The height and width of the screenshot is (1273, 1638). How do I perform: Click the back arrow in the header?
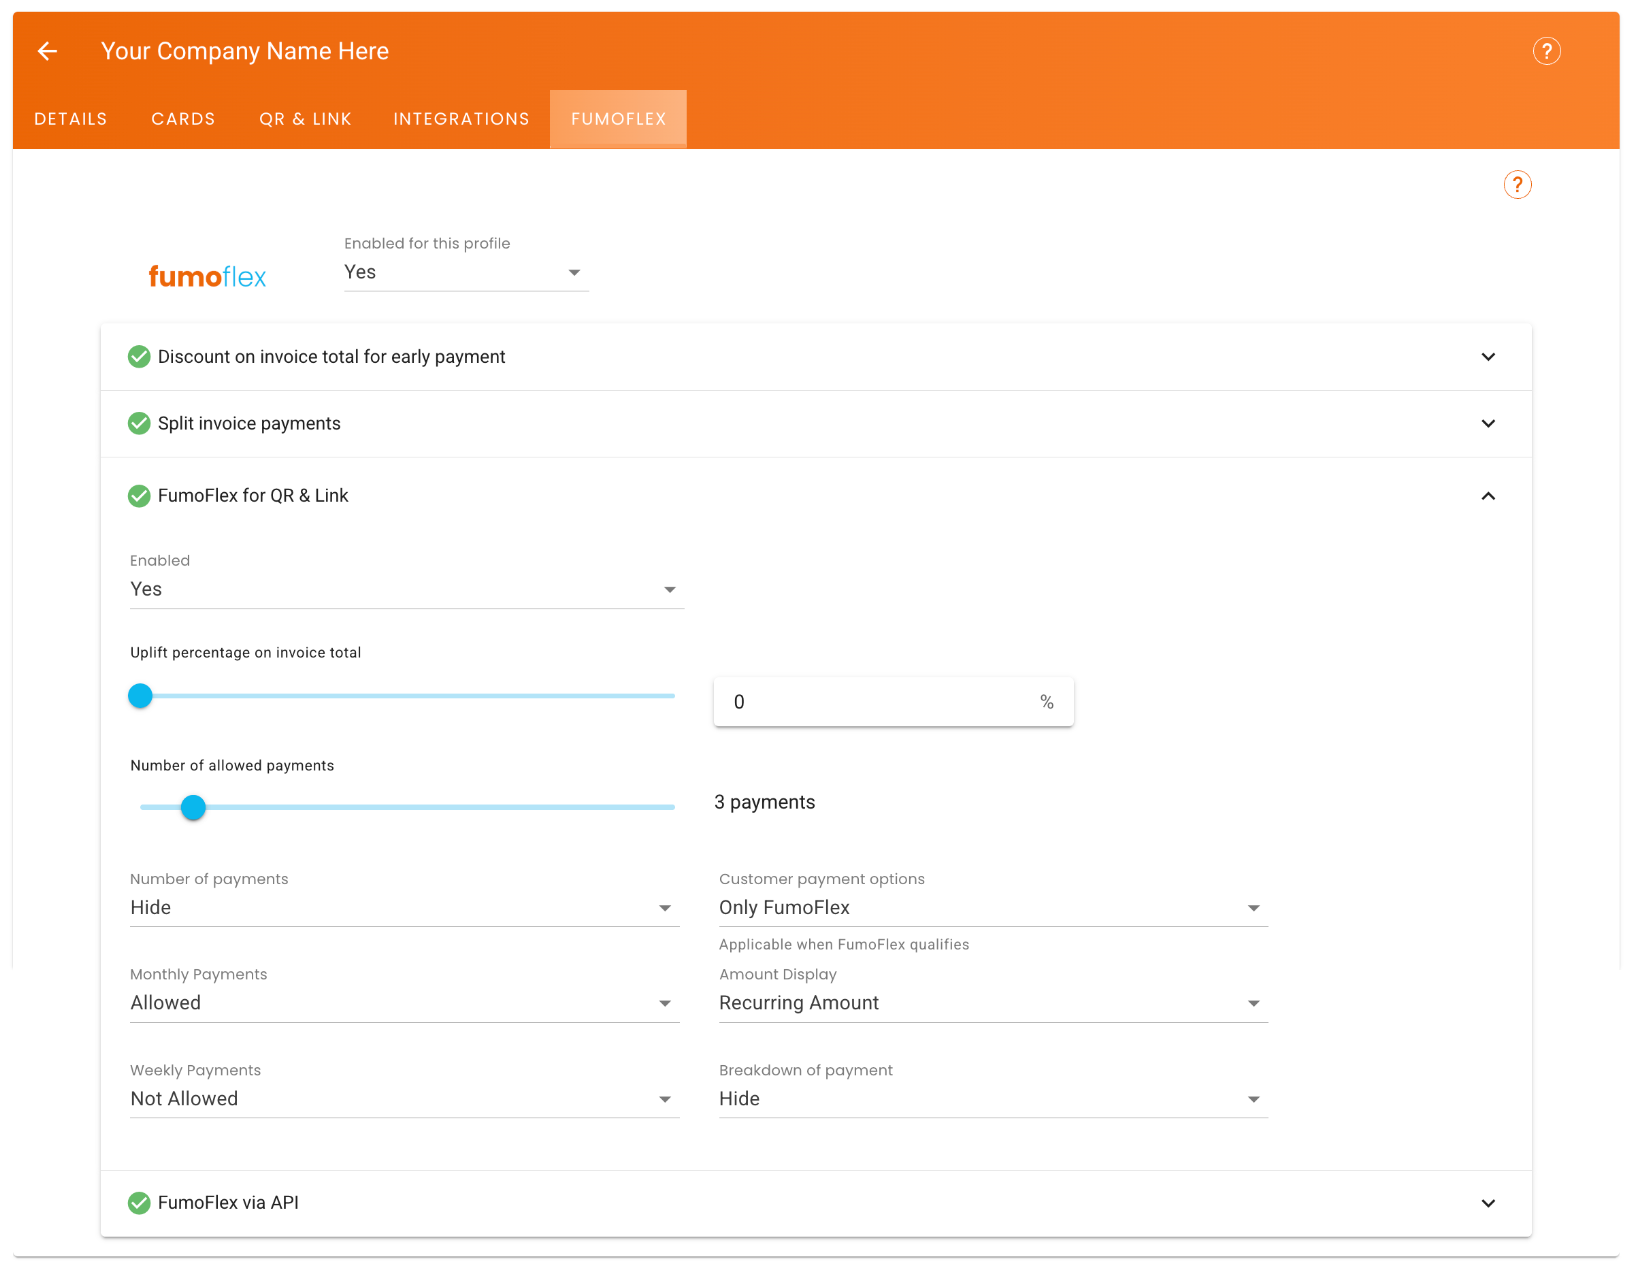(x=47, y=51)
